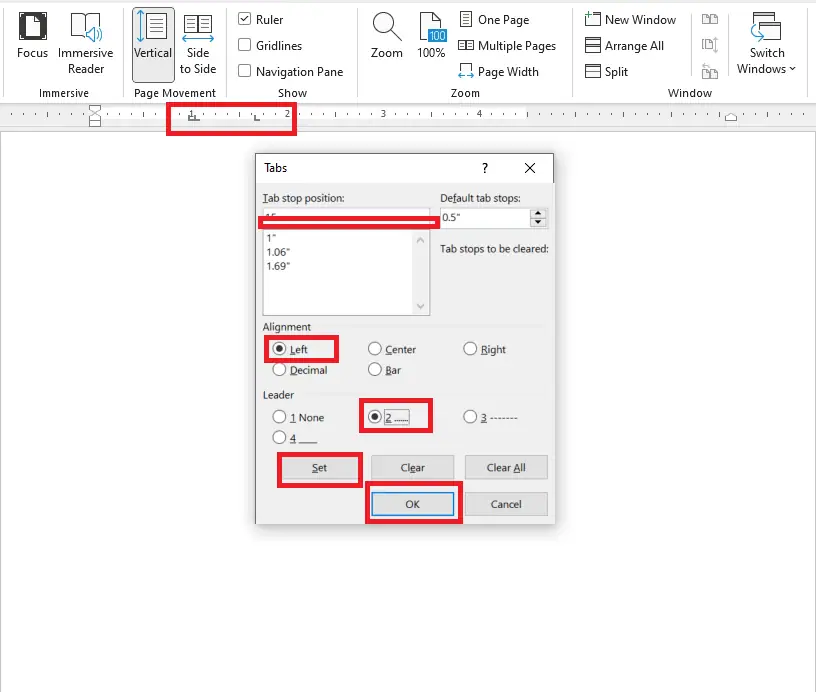816x692 pixels.
Task: Increase the default tab stops value
Action: 539,213
